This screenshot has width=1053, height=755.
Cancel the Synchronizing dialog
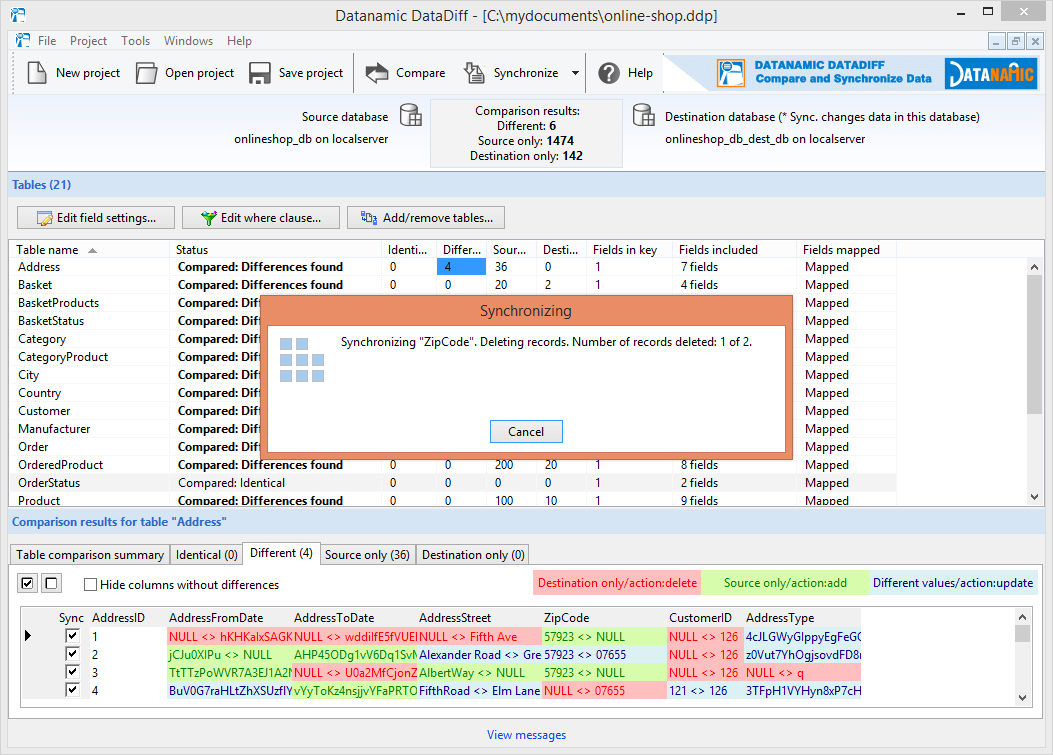(526, 432)
